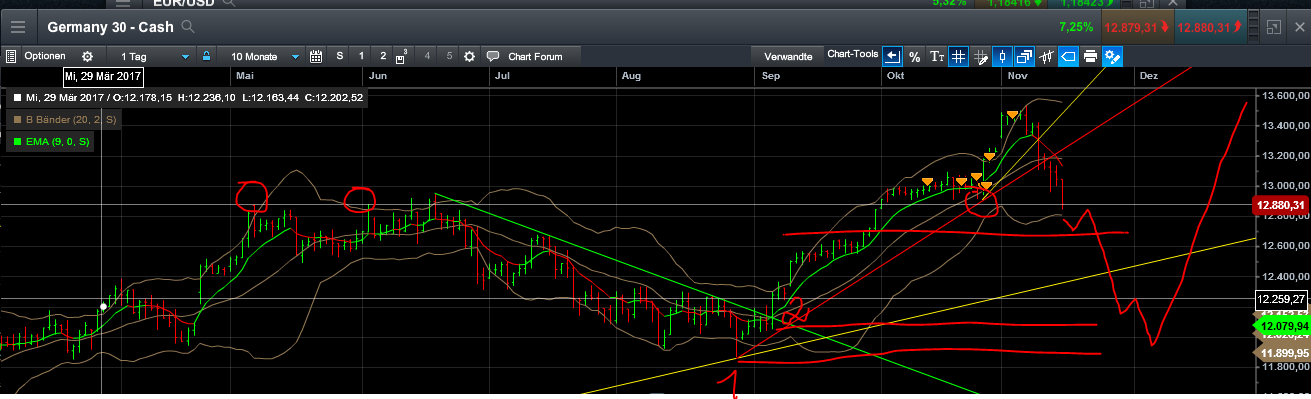Switch to the Verwandte tab
1311x399 pixels.
tap(788, 56)
